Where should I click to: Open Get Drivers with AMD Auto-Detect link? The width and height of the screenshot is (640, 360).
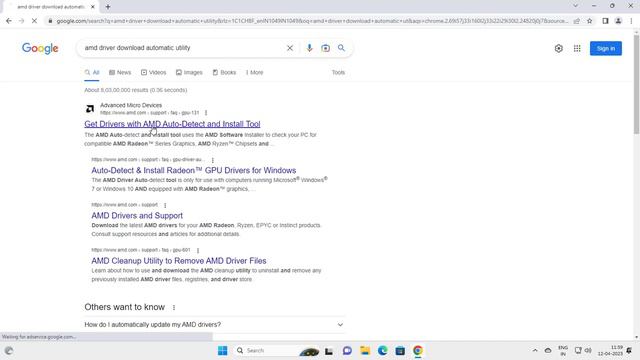tap(172, 124)
